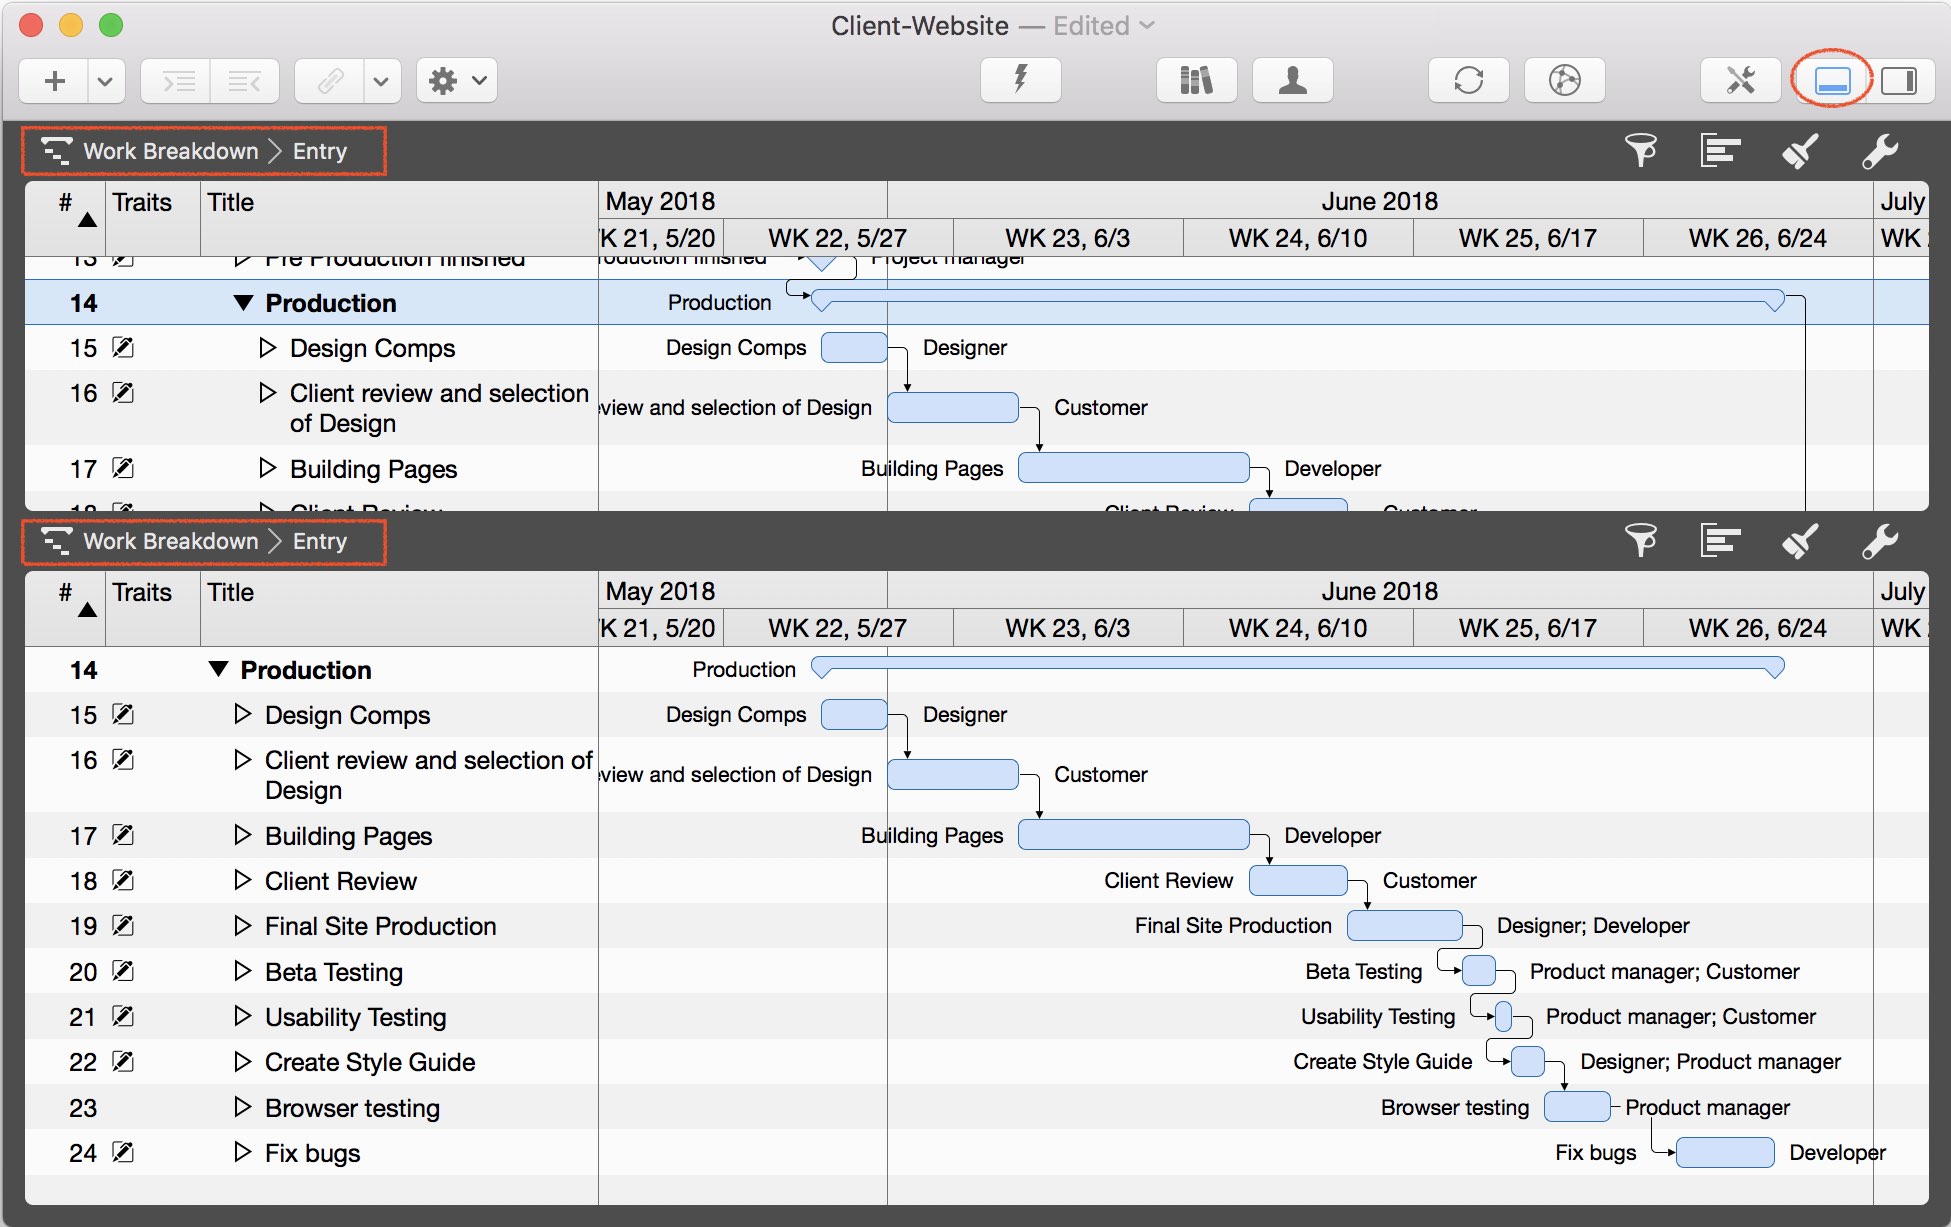Toggle the bottom split panel view
This screenshot has height=1227, width=1951.
1832,80
